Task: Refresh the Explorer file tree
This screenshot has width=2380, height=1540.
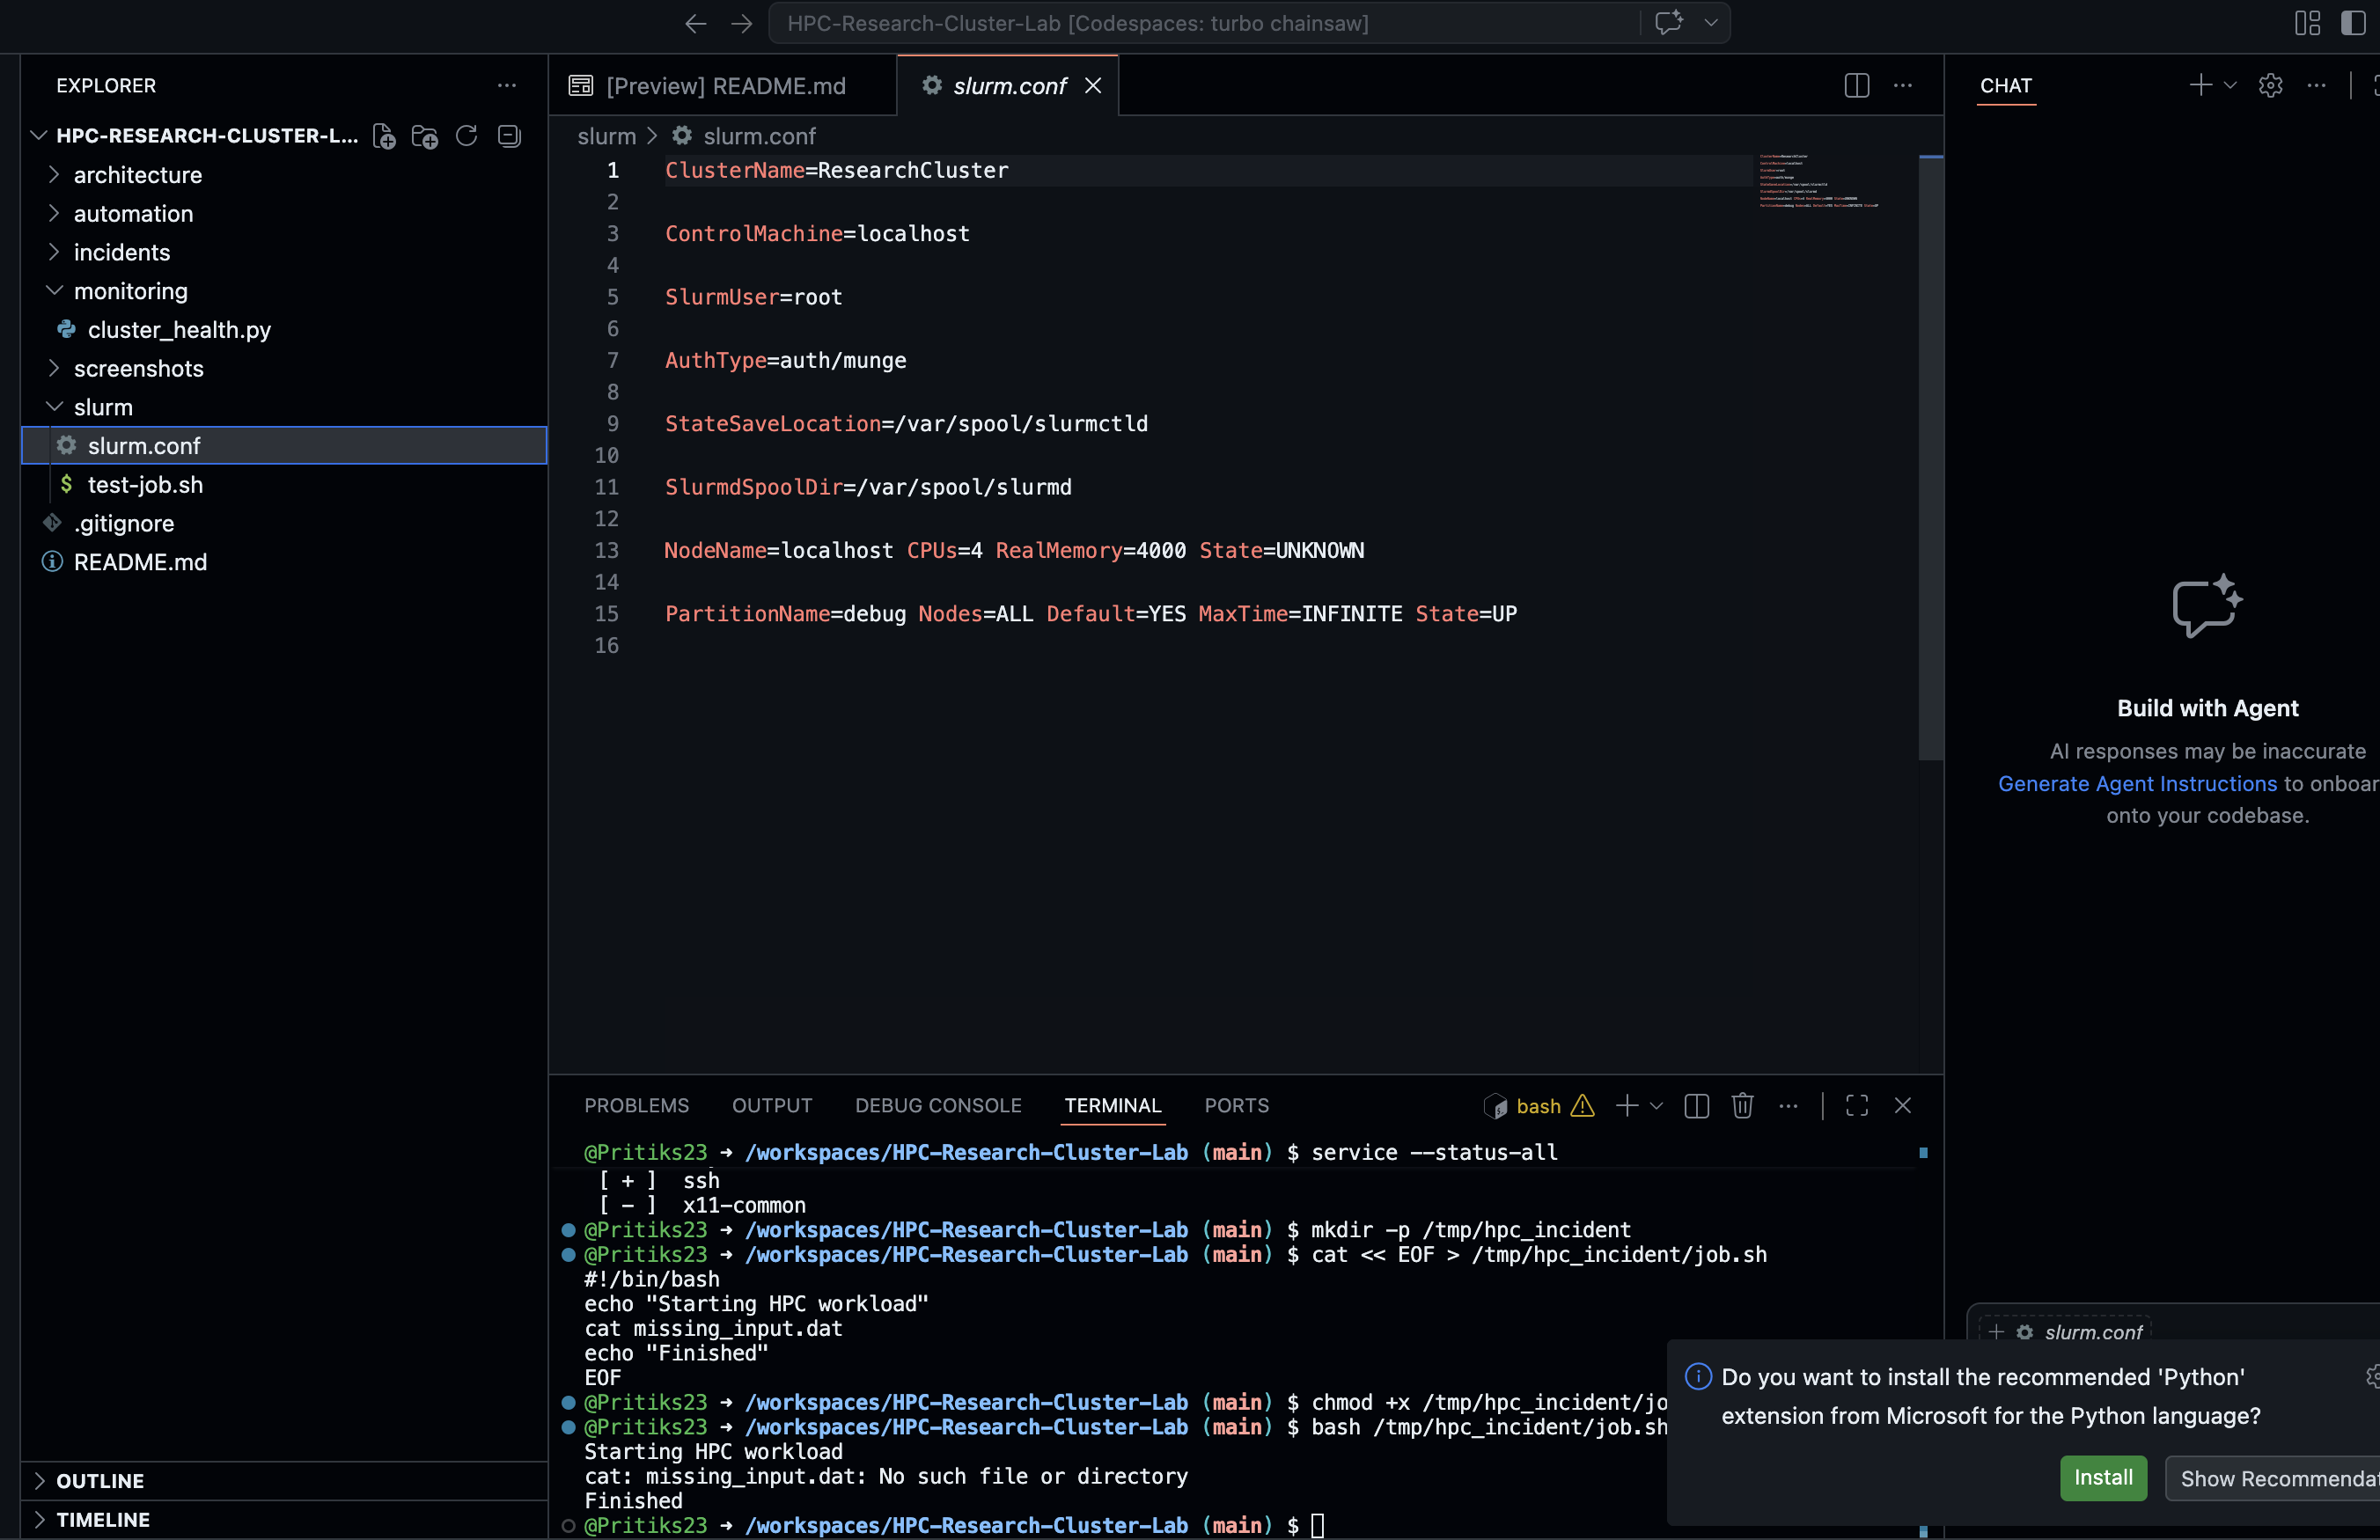Action: [467, 136]
